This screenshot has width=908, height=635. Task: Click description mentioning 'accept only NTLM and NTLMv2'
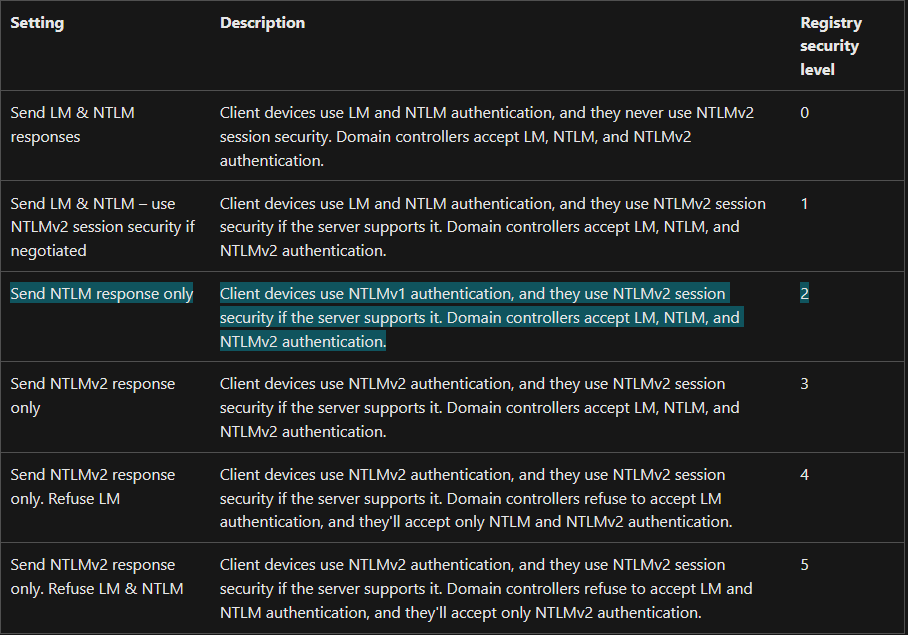tap(476, 498)
